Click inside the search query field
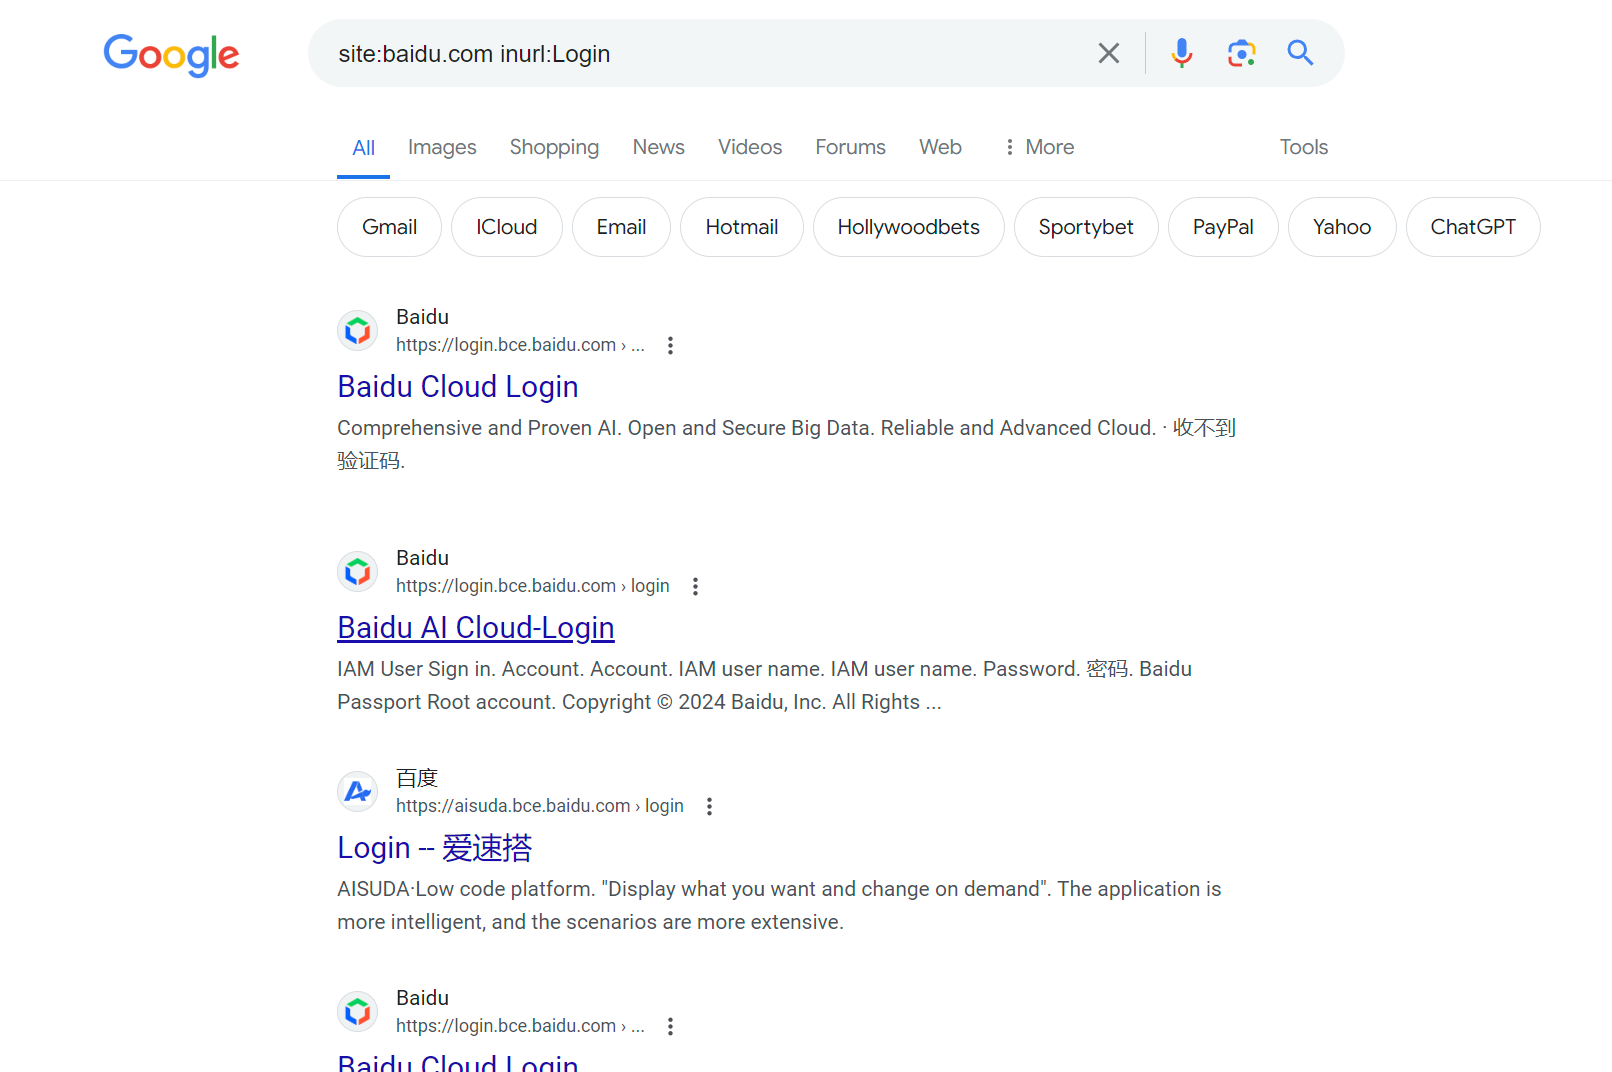The width and height of the screenshot is (1612, 1072). pos(700,53)
